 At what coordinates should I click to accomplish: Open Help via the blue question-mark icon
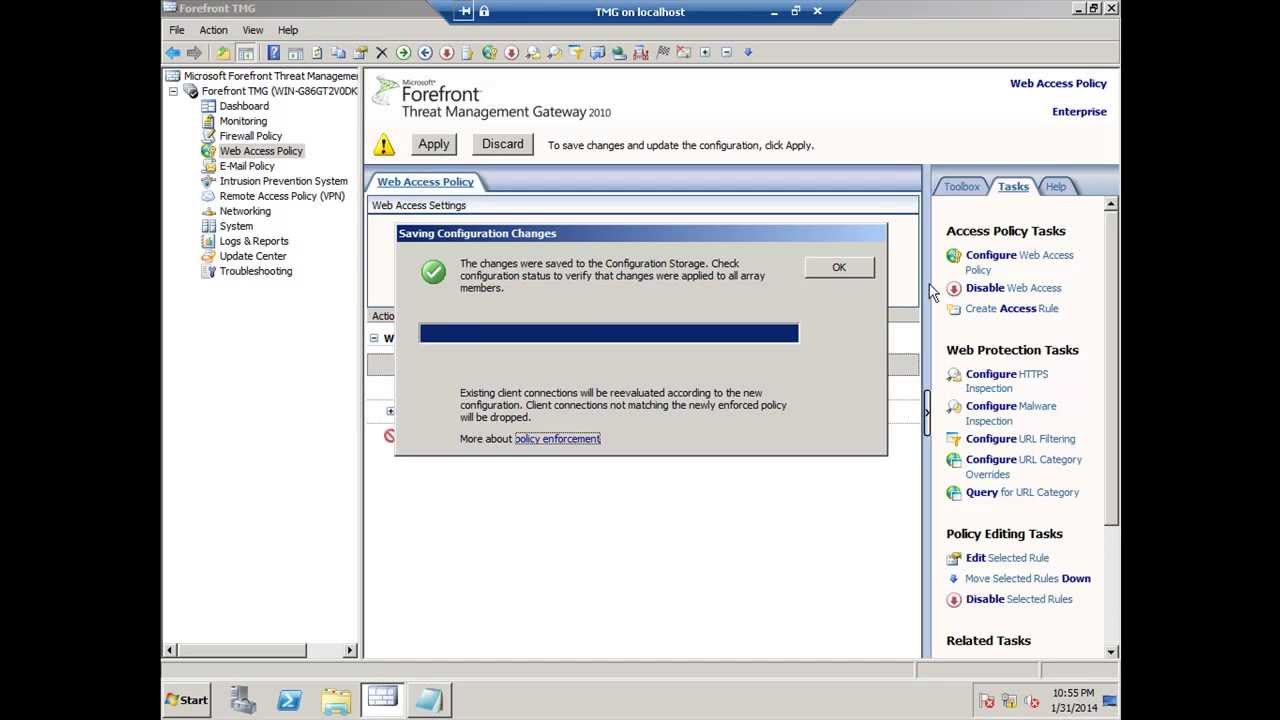click(273, 53)
